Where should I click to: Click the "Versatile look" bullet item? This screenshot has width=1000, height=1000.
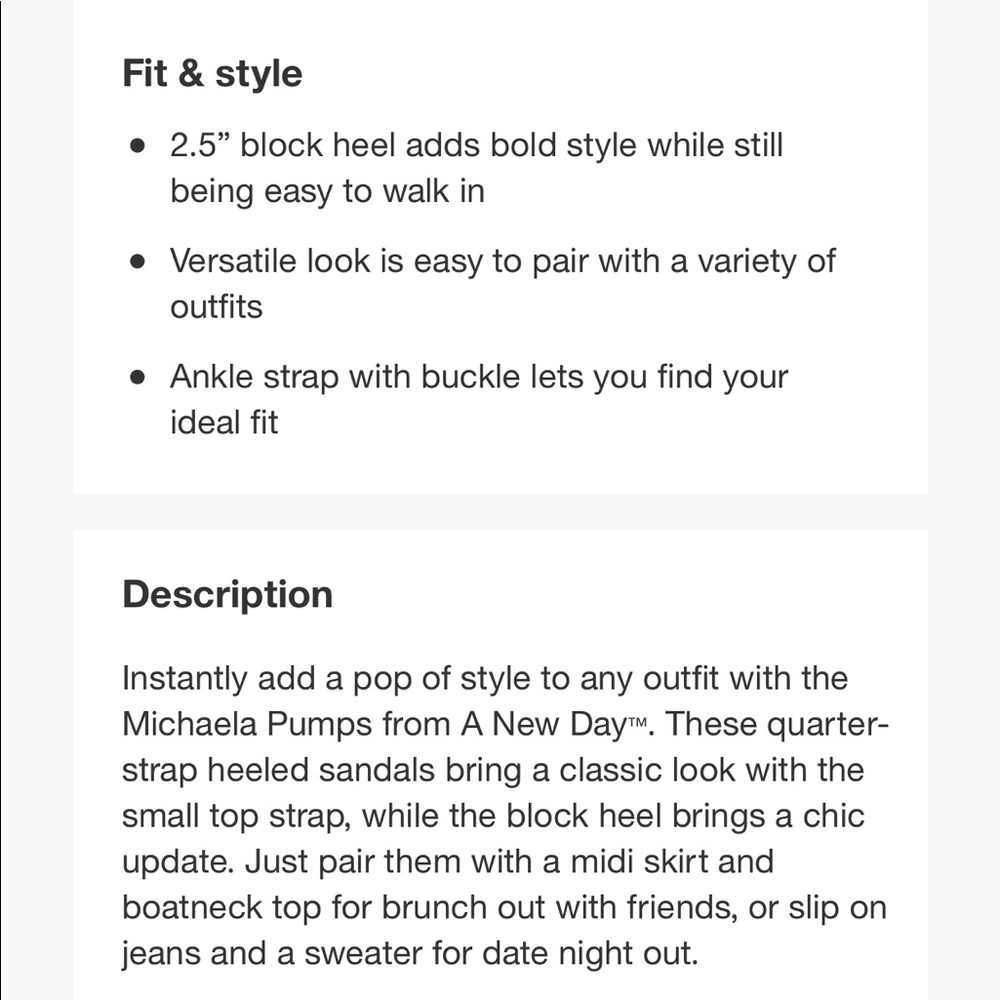[x=502, y=262]
